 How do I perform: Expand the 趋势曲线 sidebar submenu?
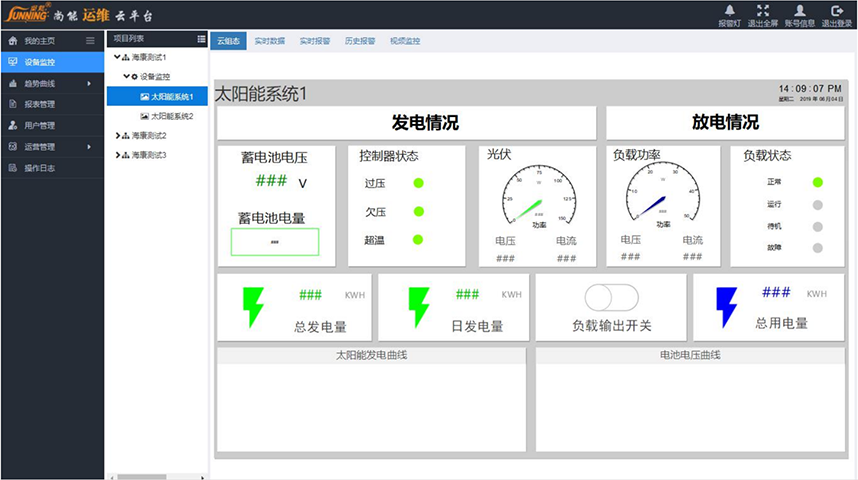[89, 84]
